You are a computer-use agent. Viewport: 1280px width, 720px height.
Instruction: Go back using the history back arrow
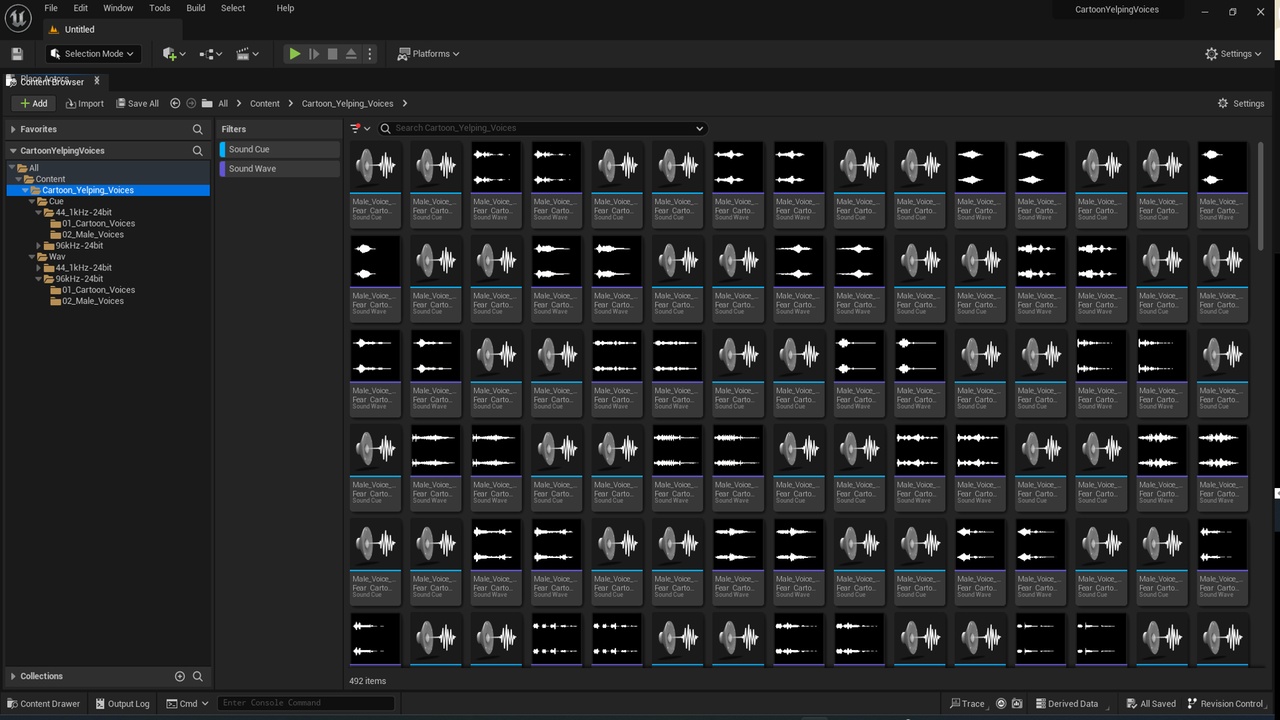pos(175,103)
